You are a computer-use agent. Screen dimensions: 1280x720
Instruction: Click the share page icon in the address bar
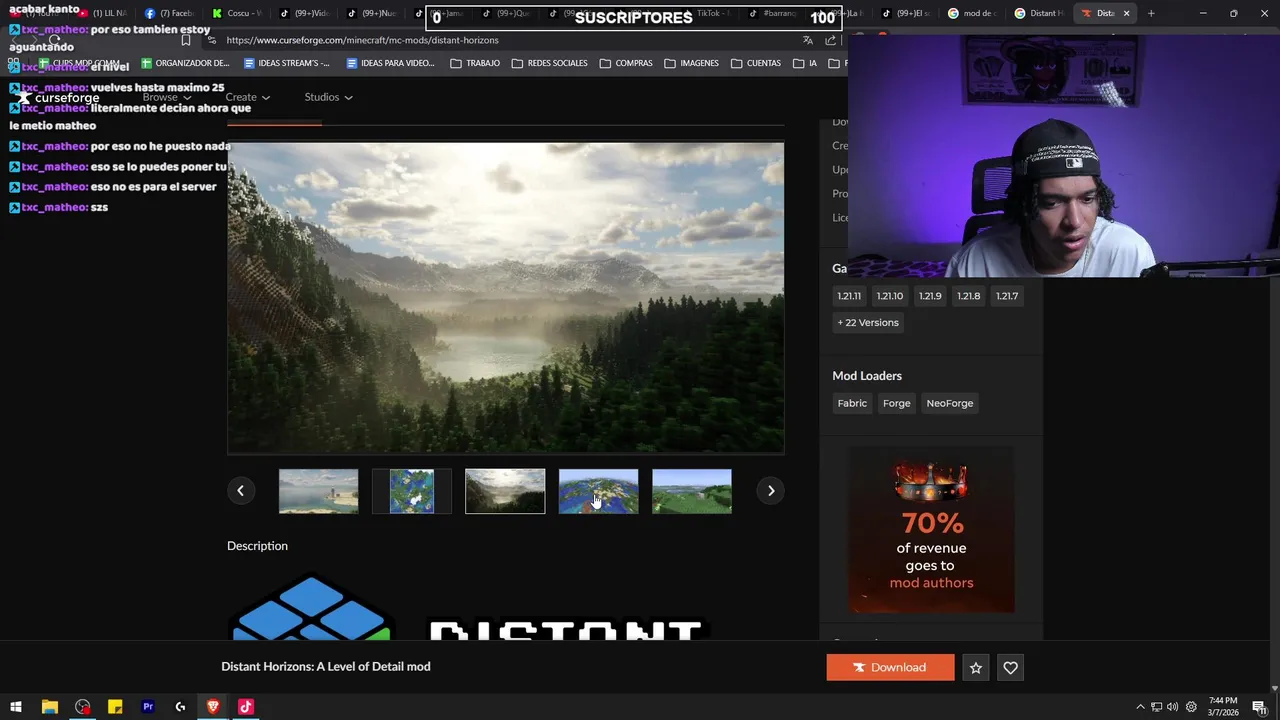[x=831, y=40]
